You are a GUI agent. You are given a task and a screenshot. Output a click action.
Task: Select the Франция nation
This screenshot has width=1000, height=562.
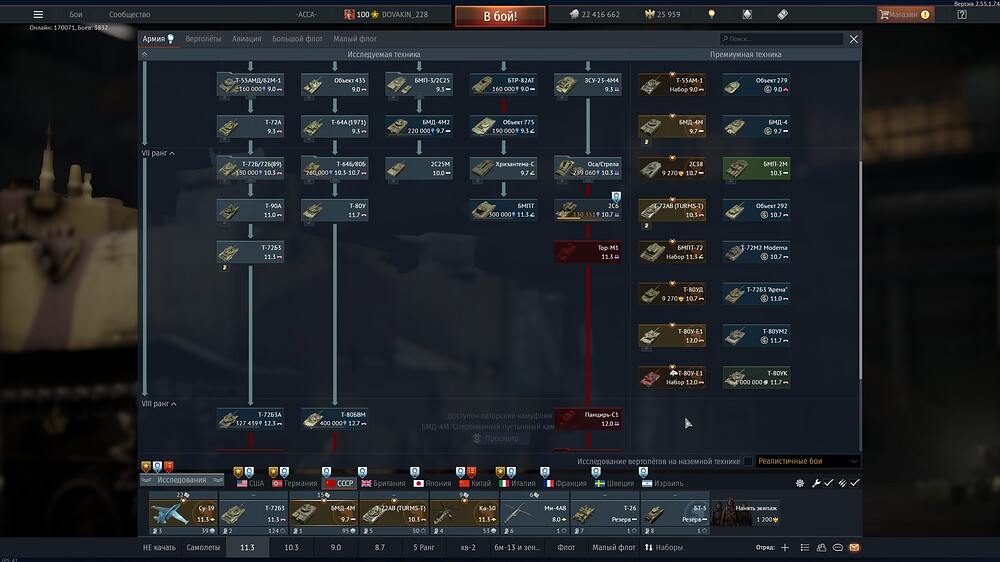(564, 484)
